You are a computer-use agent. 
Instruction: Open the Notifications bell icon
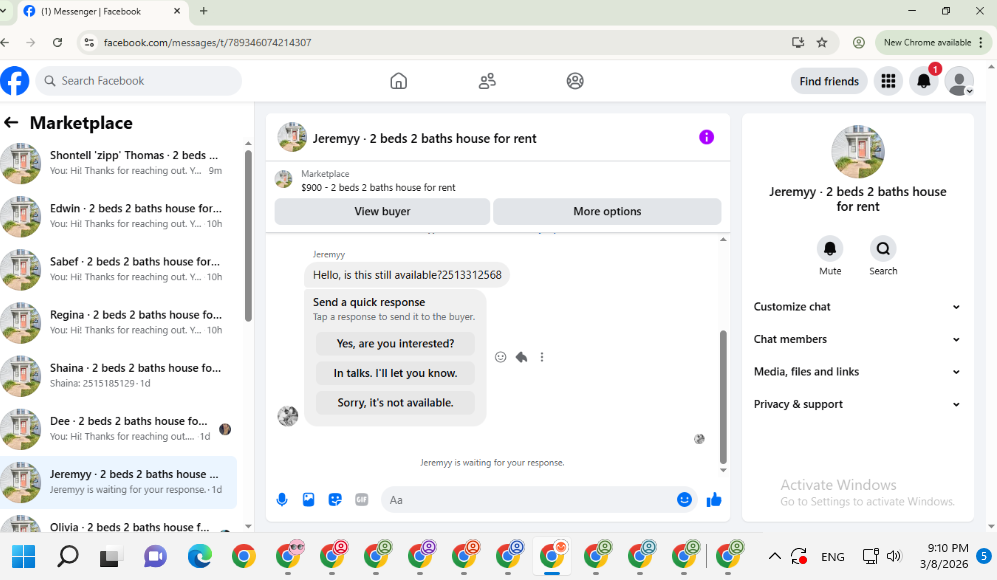923,81
